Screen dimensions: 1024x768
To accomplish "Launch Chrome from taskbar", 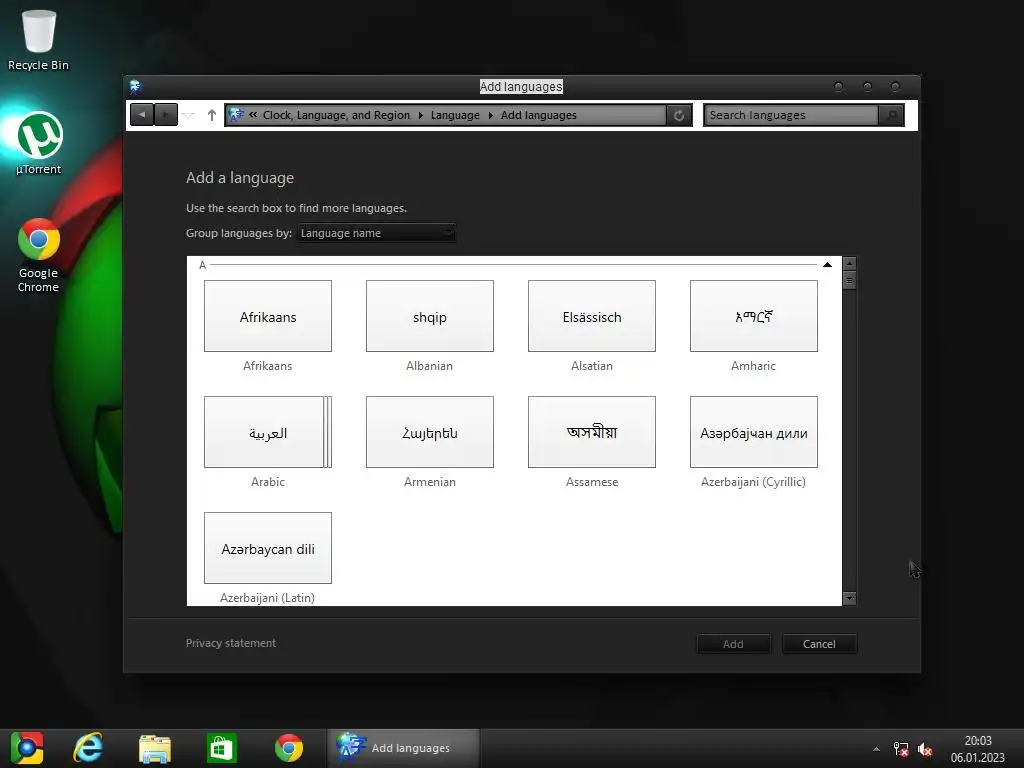I will coord(289,748).
